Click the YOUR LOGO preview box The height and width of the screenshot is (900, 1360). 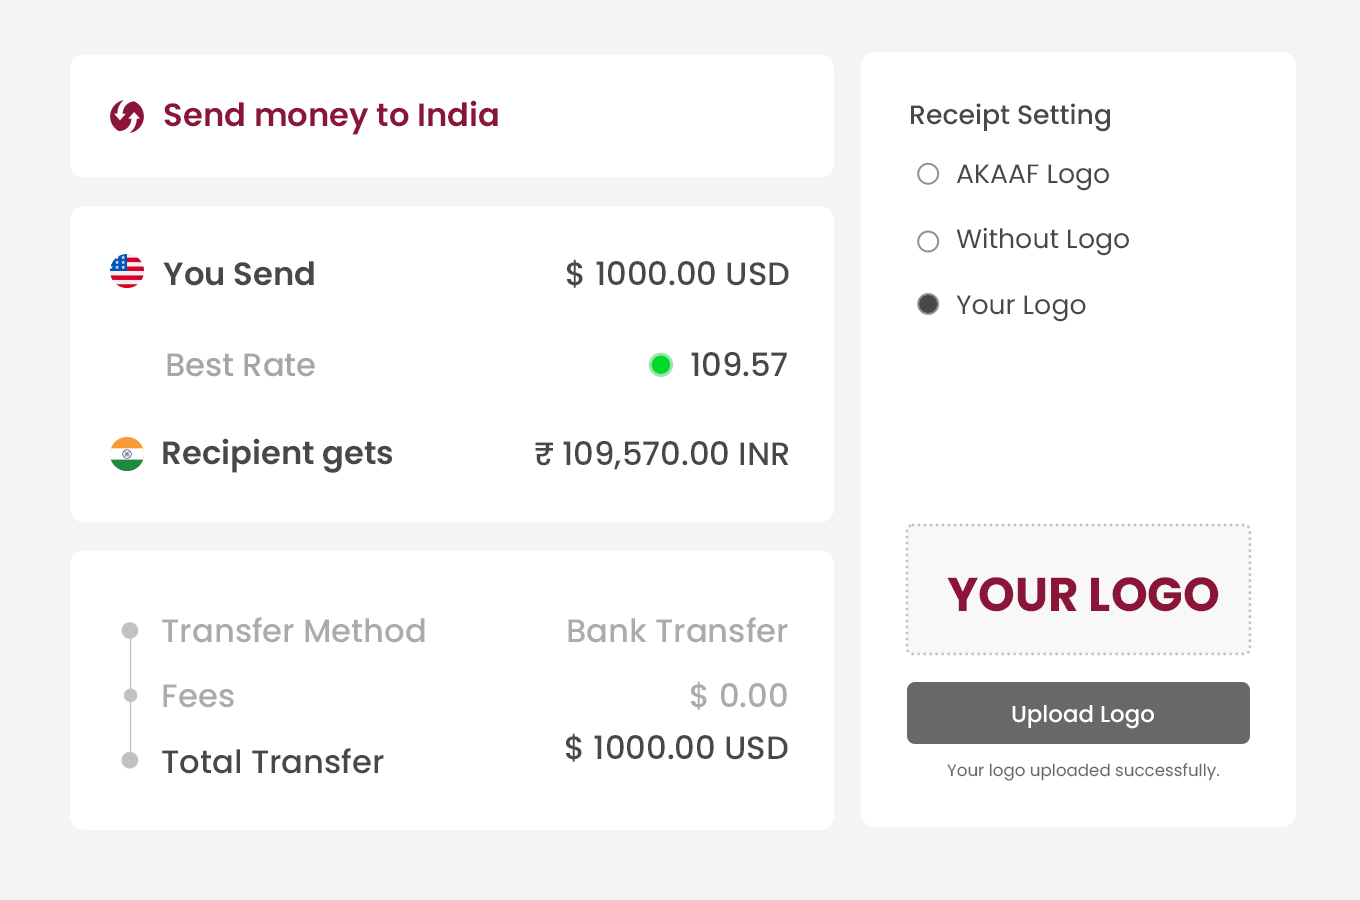(1078, 590)
